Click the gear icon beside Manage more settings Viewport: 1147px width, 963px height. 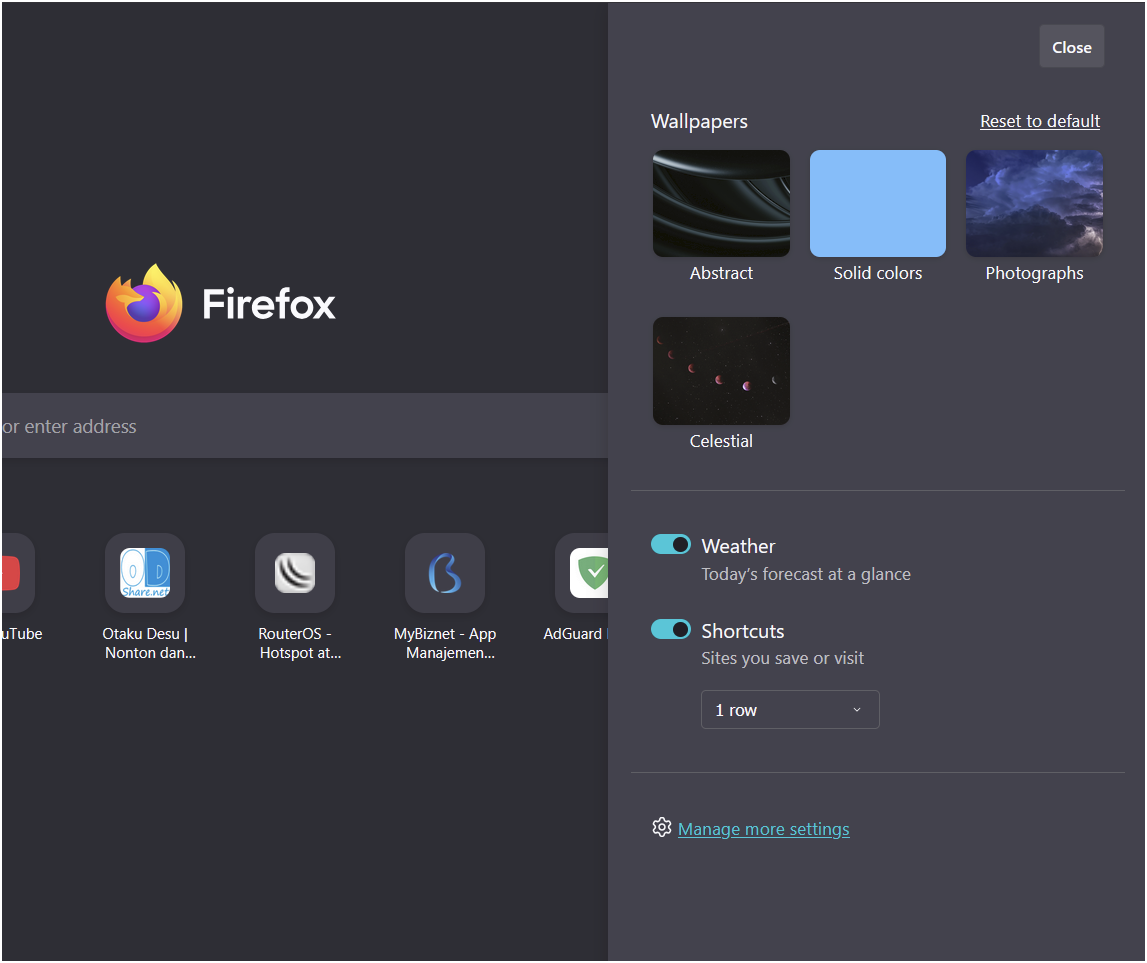point(661,828)
